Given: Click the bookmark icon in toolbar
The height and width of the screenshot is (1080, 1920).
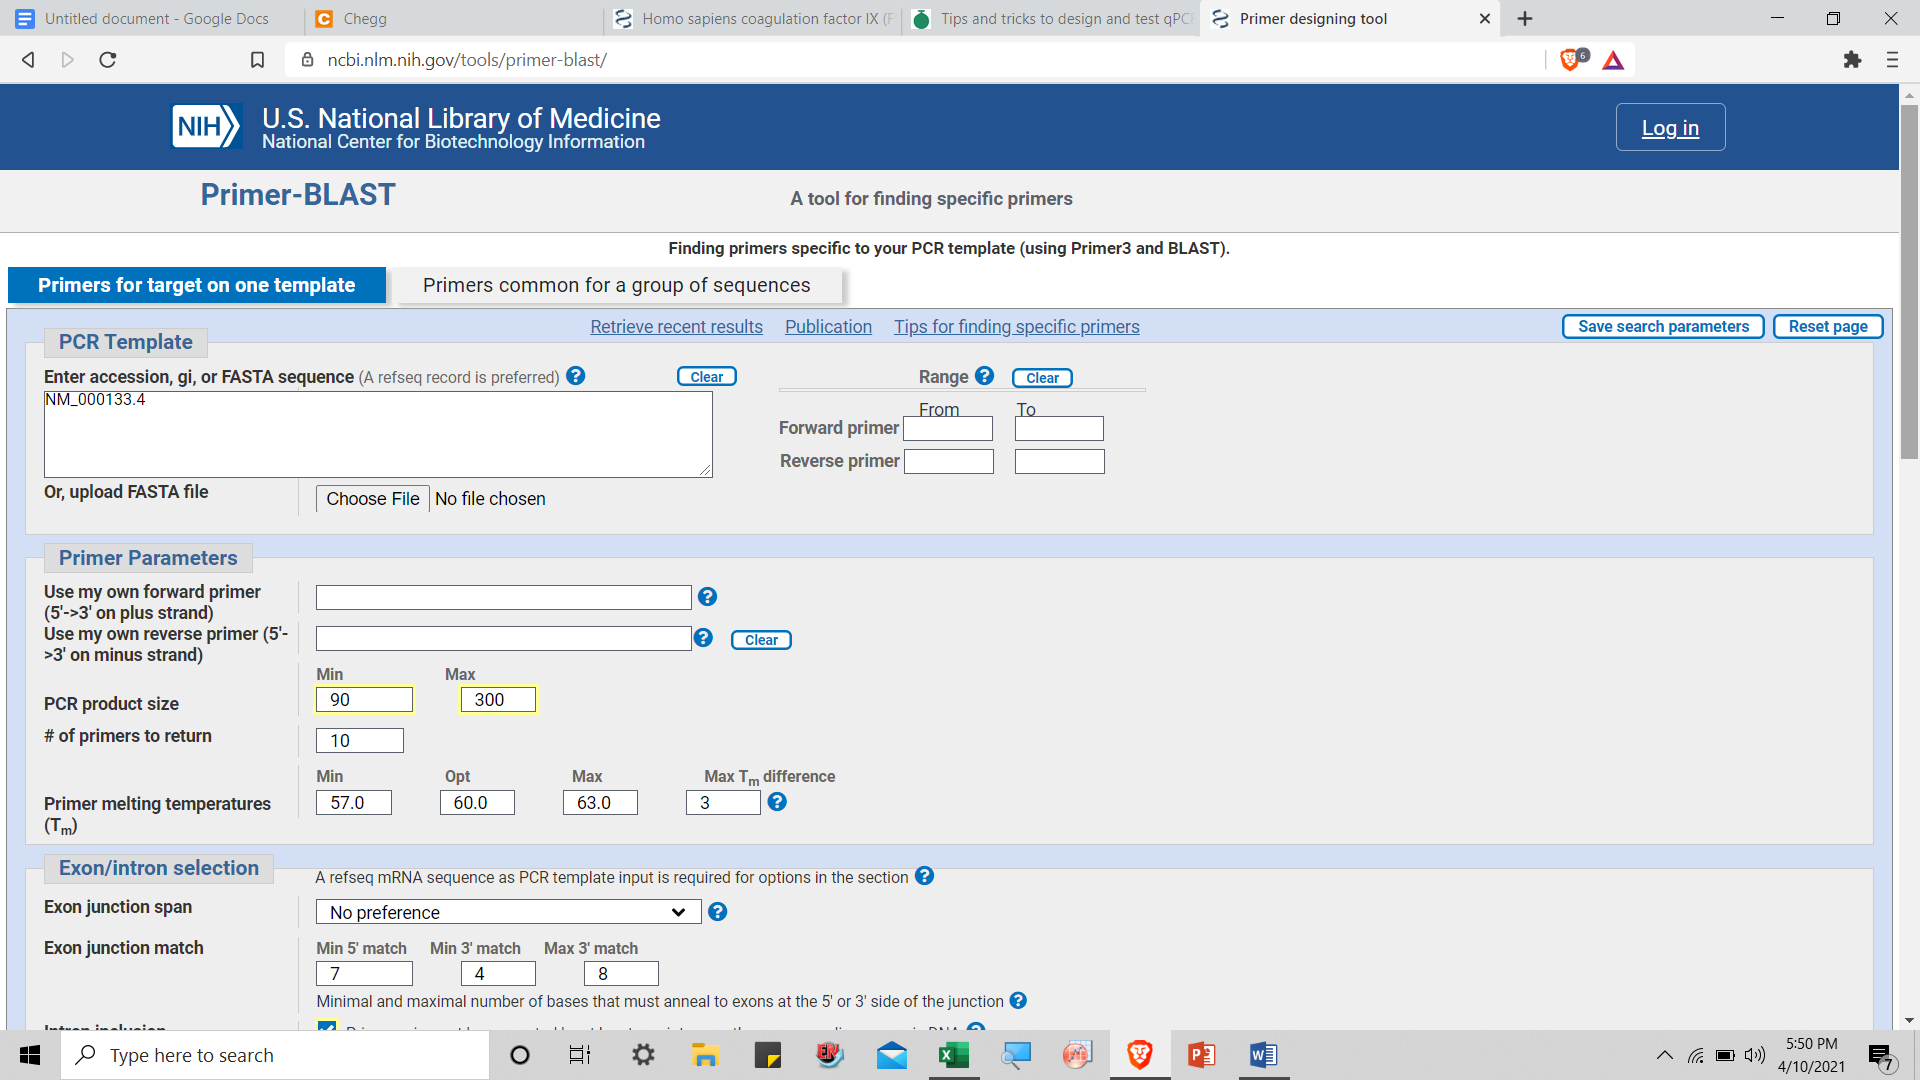Looking at the screenshot, I should click(x=257, y=60).
